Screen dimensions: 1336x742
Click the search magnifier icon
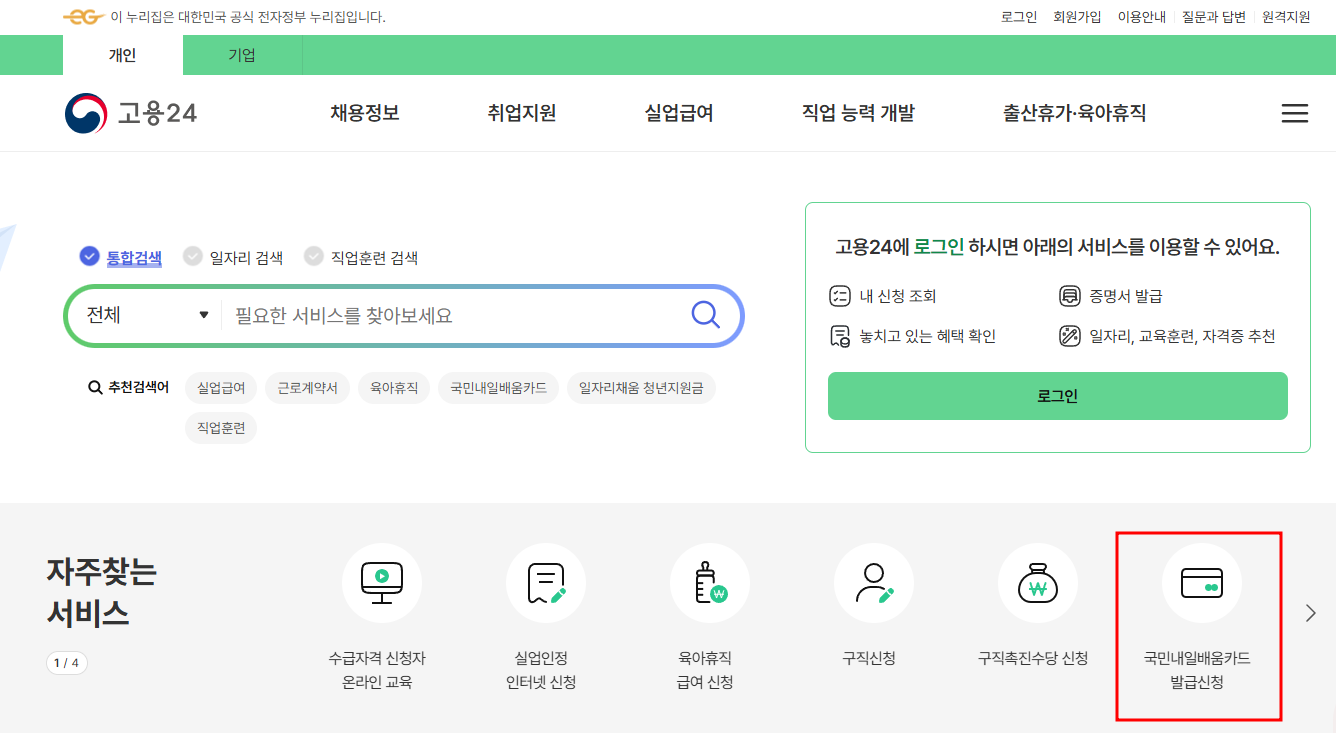[706, 315]
